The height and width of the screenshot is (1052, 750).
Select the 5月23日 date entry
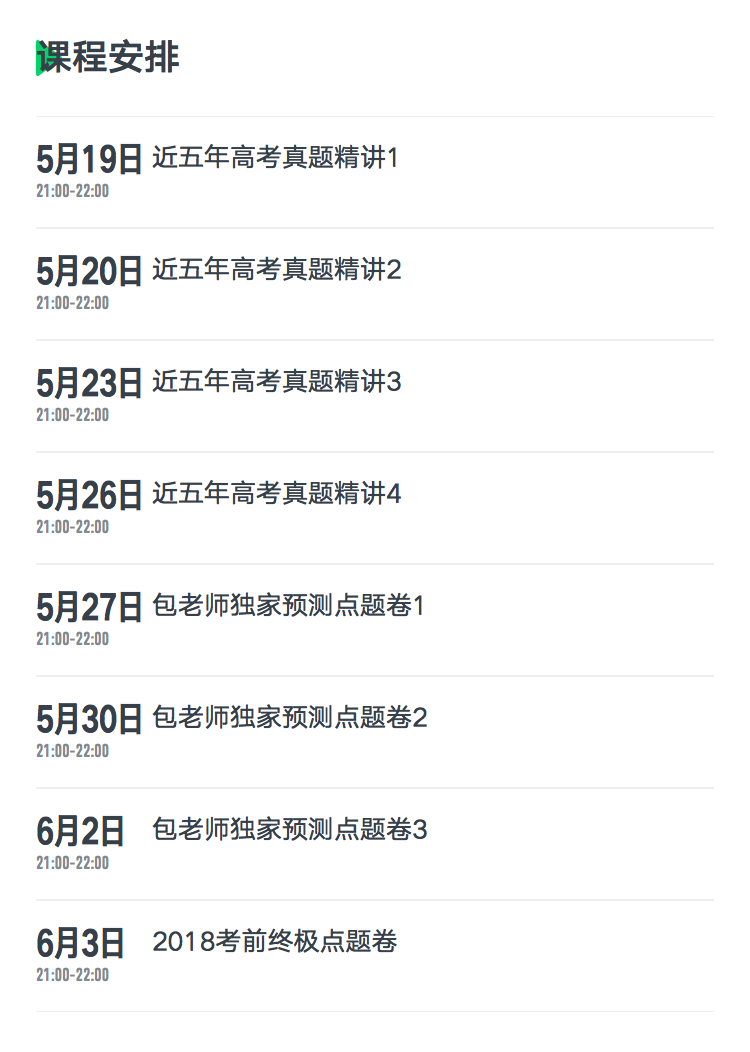tap(89, 384)
